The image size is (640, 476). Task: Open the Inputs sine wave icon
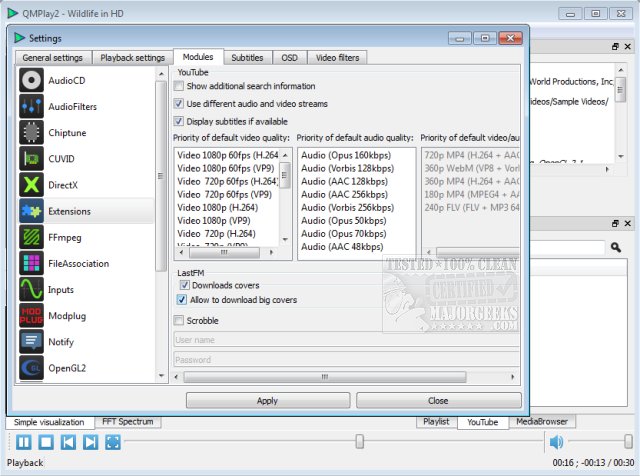tap(31, 289)
